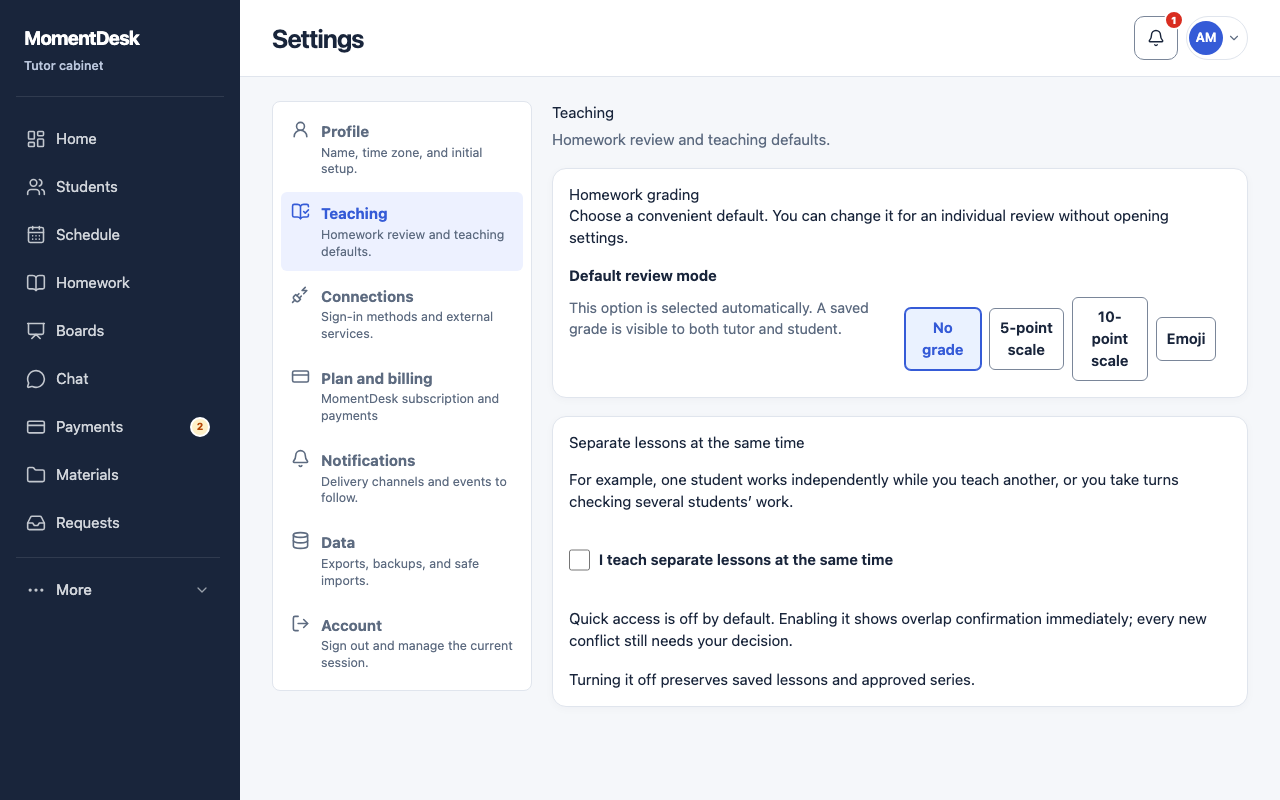Click the Homework book icon
Viewport: 1280px width, 800px height.
point(36,283)
